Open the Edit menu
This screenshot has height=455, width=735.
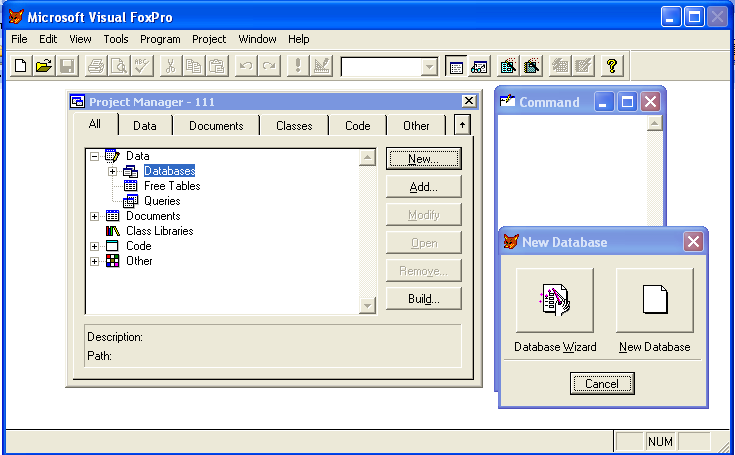point(48,39)
